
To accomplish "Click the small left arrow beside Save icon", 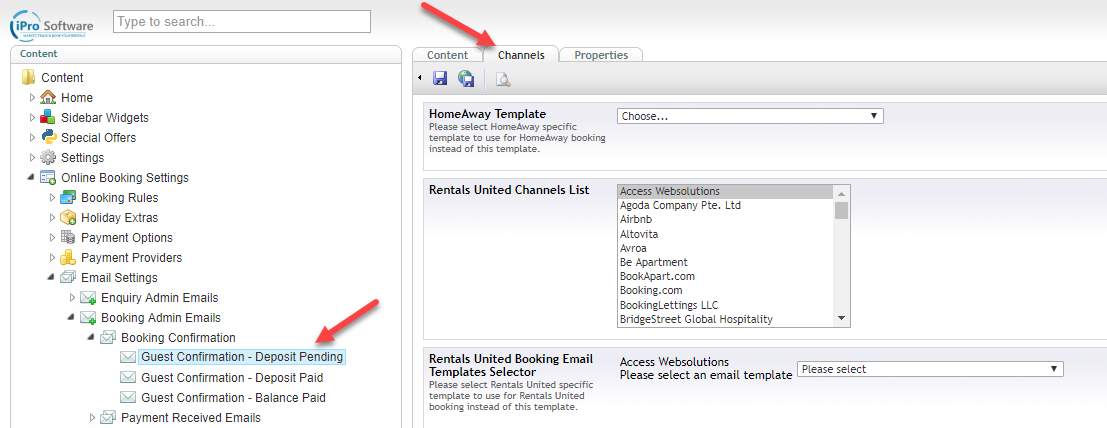I will (x=421, y=78).
